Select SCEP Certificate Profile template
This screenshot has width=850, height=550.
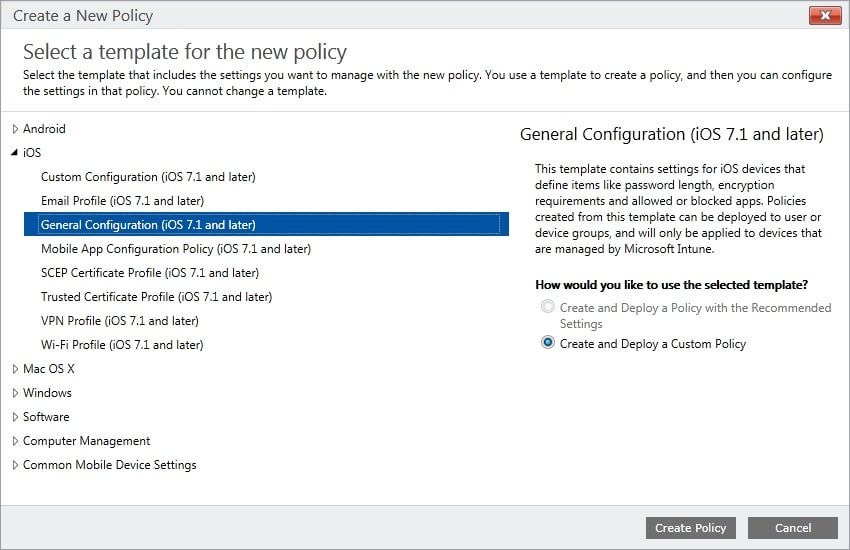149,273
